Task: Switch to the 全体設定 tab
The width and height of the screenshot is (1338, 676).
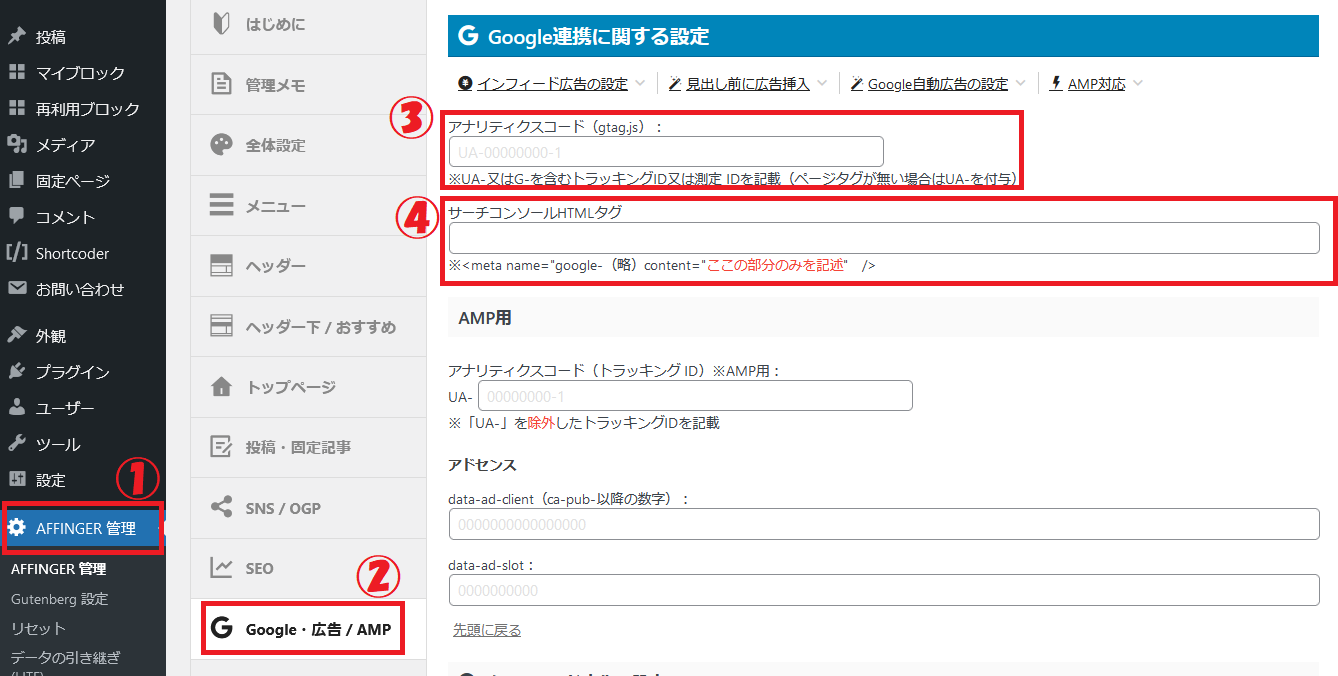Action: coord(308,145)
